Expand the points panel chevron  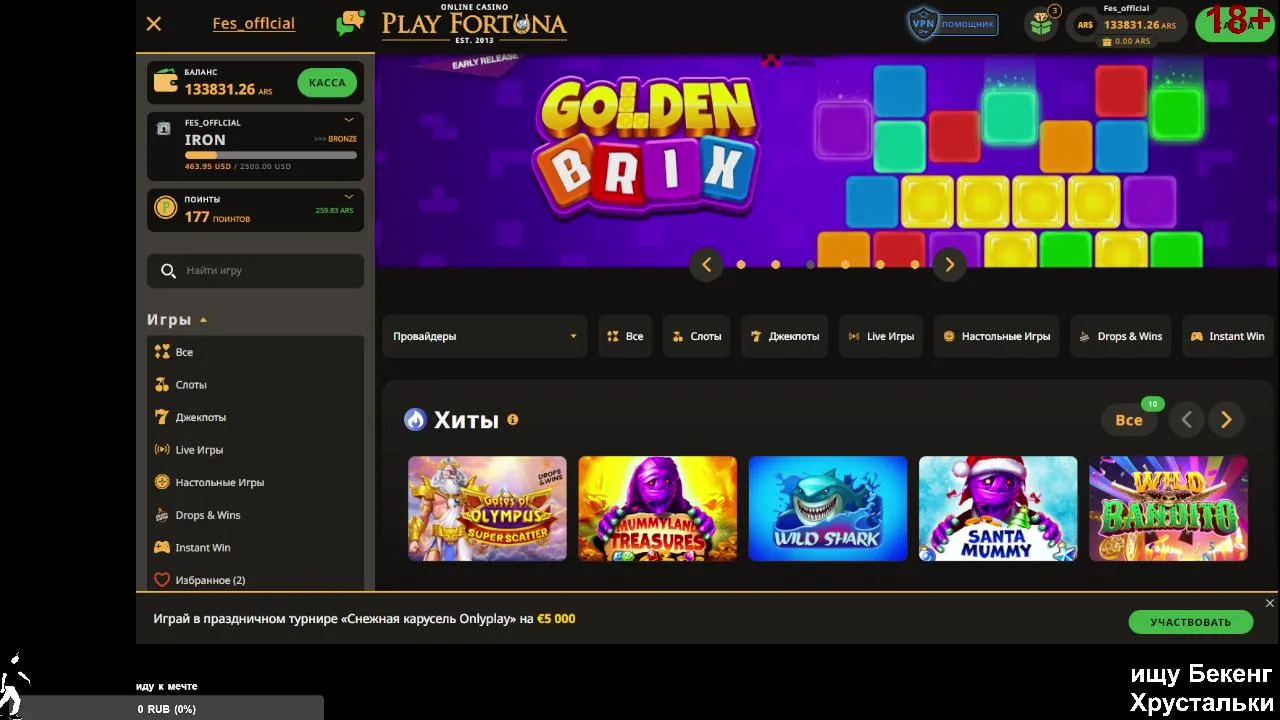click(x=349, y=196)
